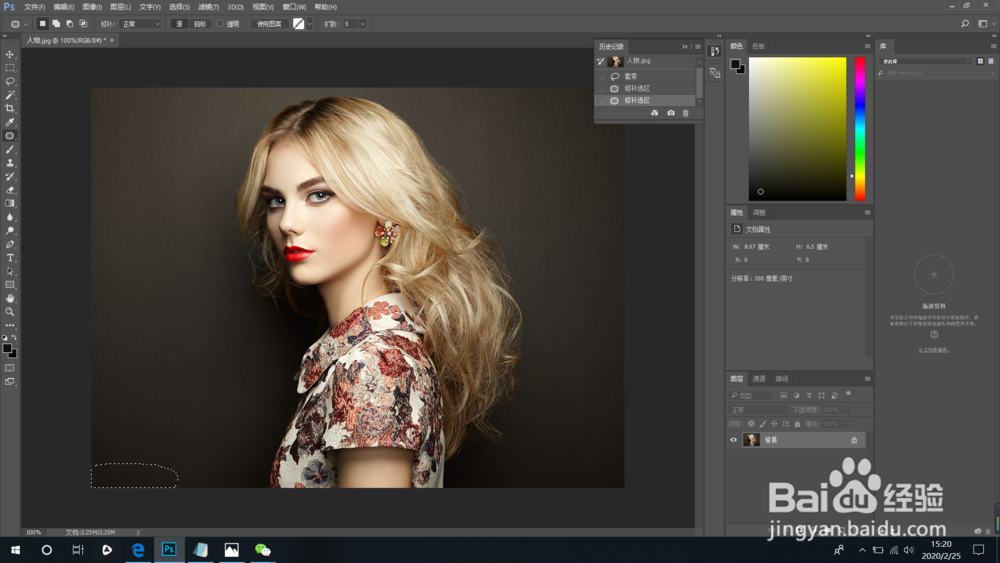Open the 图像(I) menu

(92, 7)
